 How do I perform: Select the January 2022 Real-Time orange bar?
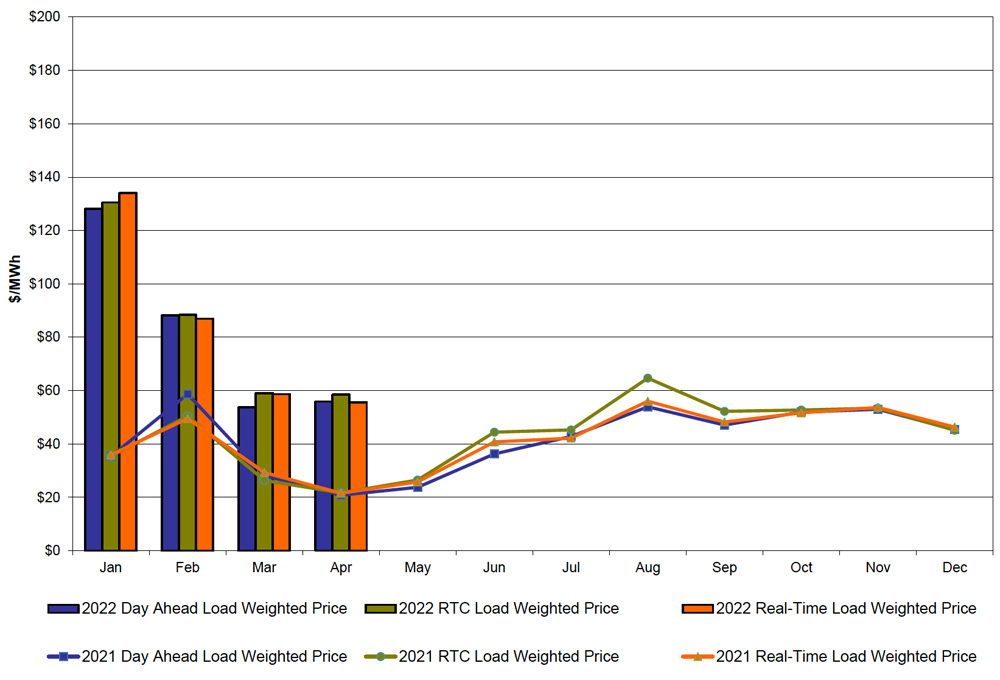click(x=128, y=371)
